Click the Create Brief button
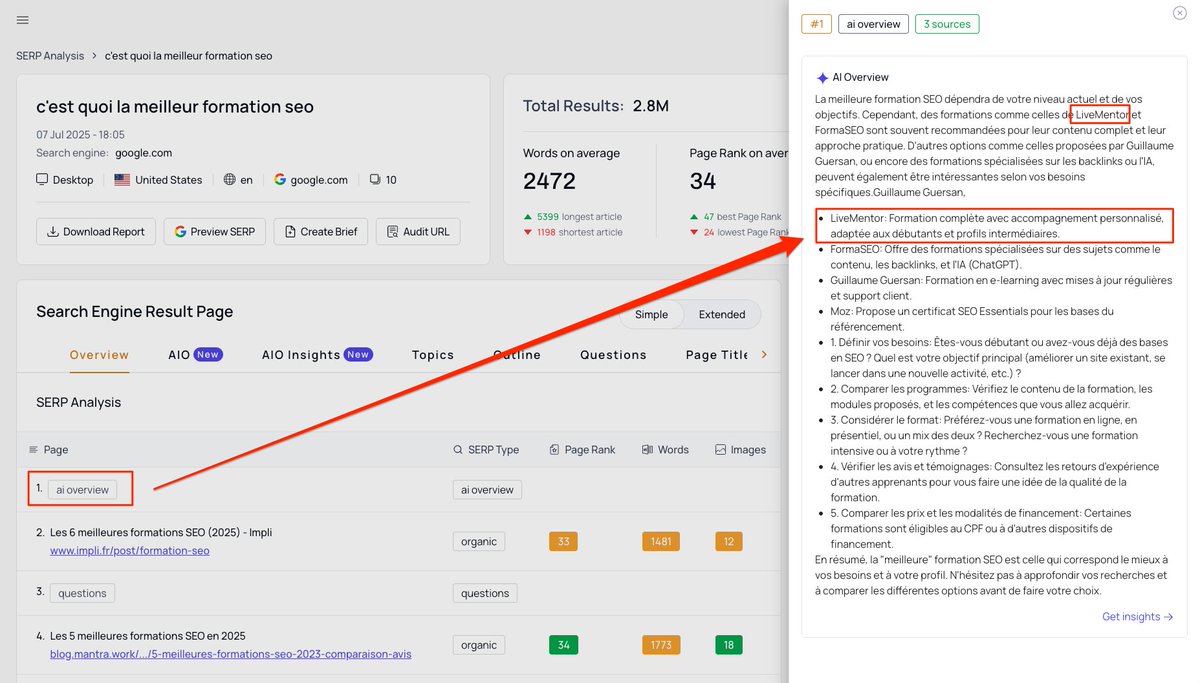Viewport: 1200px width, 683px height. click(321, 231)
